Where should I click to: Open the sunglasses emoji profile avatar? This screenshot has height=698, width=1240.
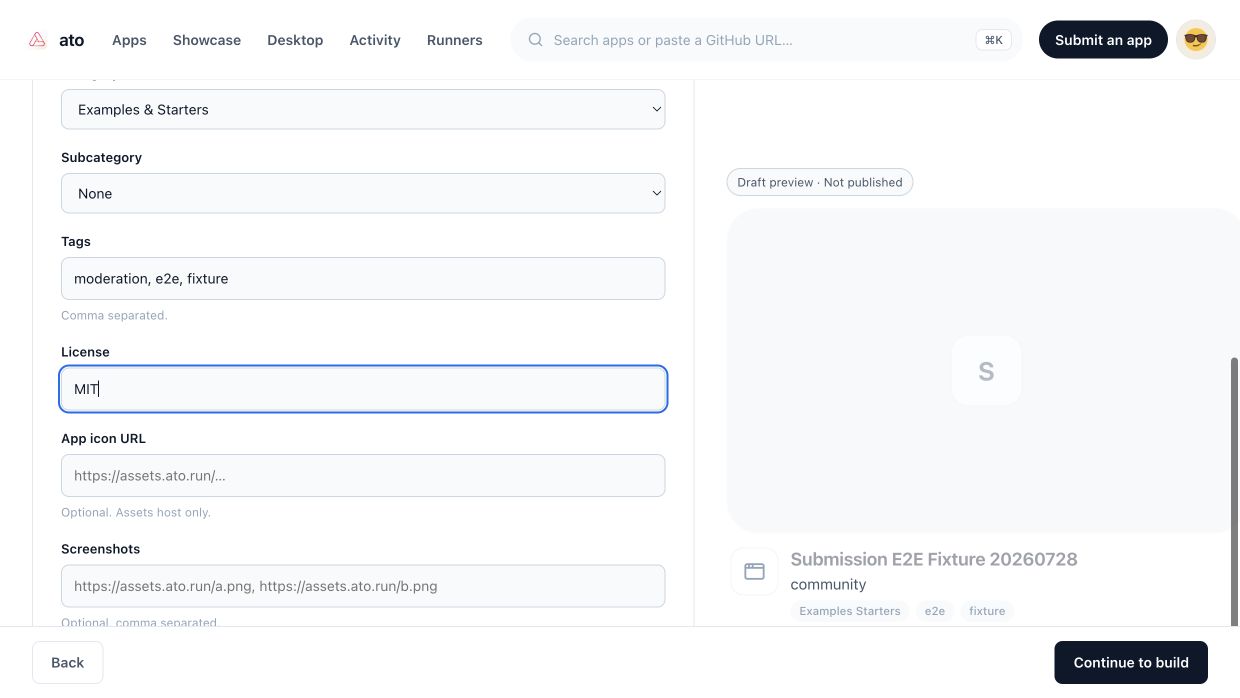[1196, 40]
